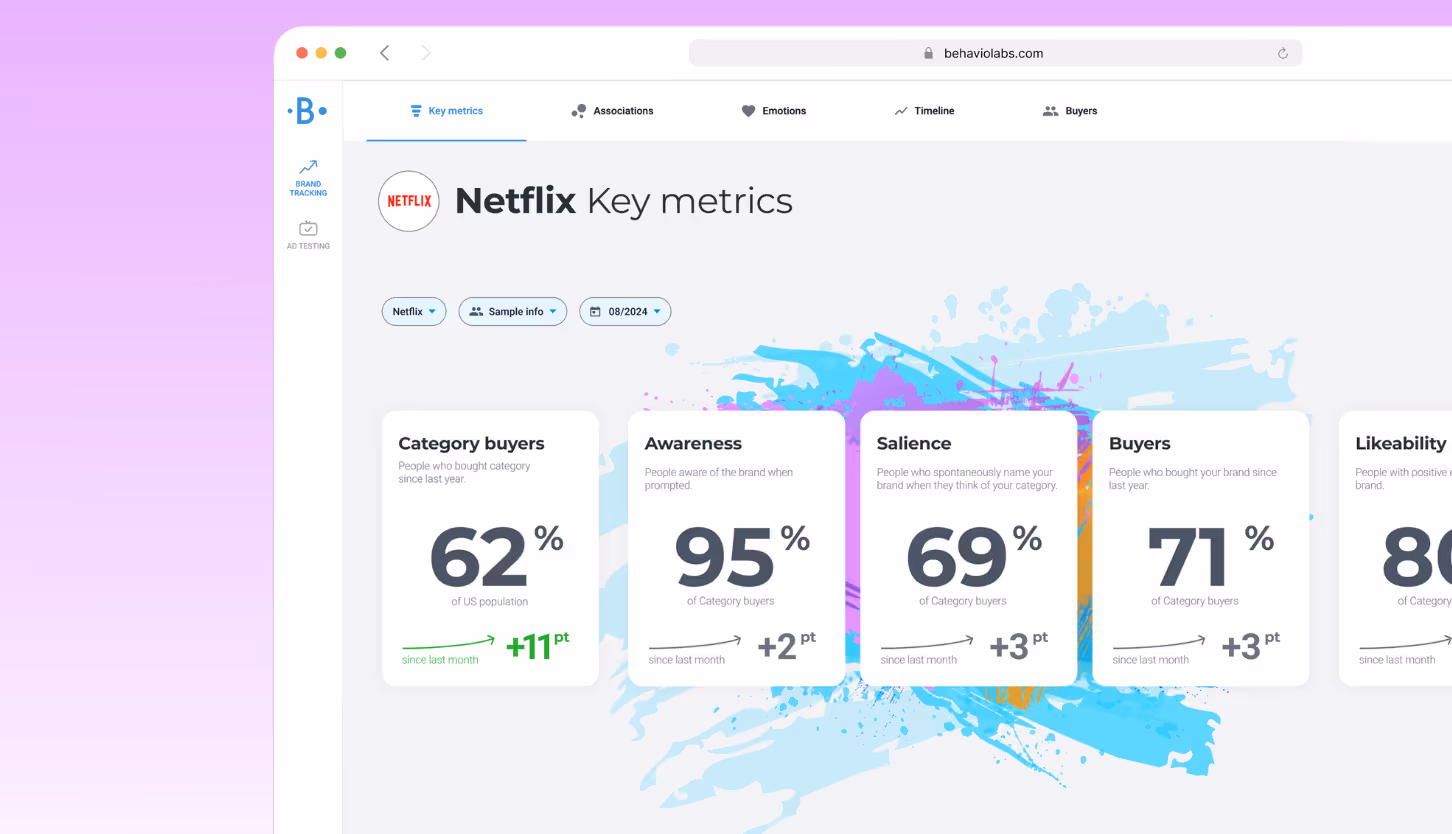The height and width of the screenshot is (834, 1452).
Task: Click the padlock icon in address bar
Action: click(928, 54)
